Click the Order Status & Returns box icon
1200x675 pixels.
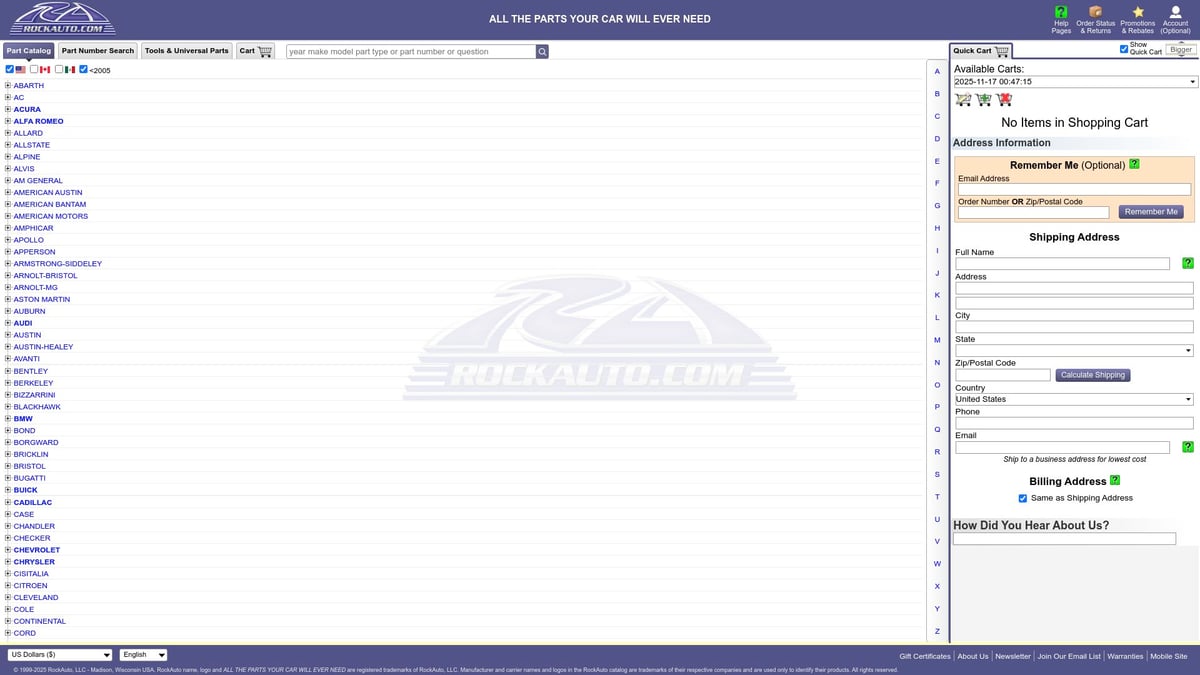1095,12
